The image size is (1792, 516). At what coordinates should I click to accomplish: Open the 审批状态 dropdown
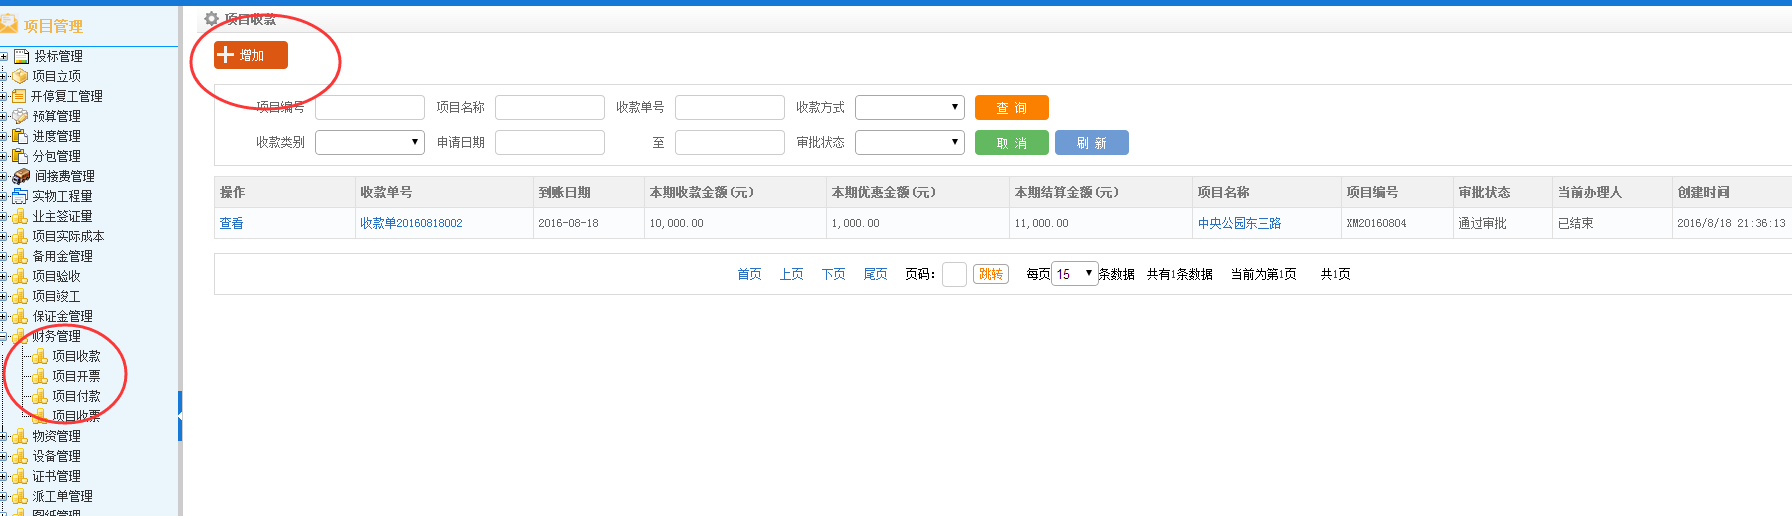pyautogui.click(x=910, y=142)
